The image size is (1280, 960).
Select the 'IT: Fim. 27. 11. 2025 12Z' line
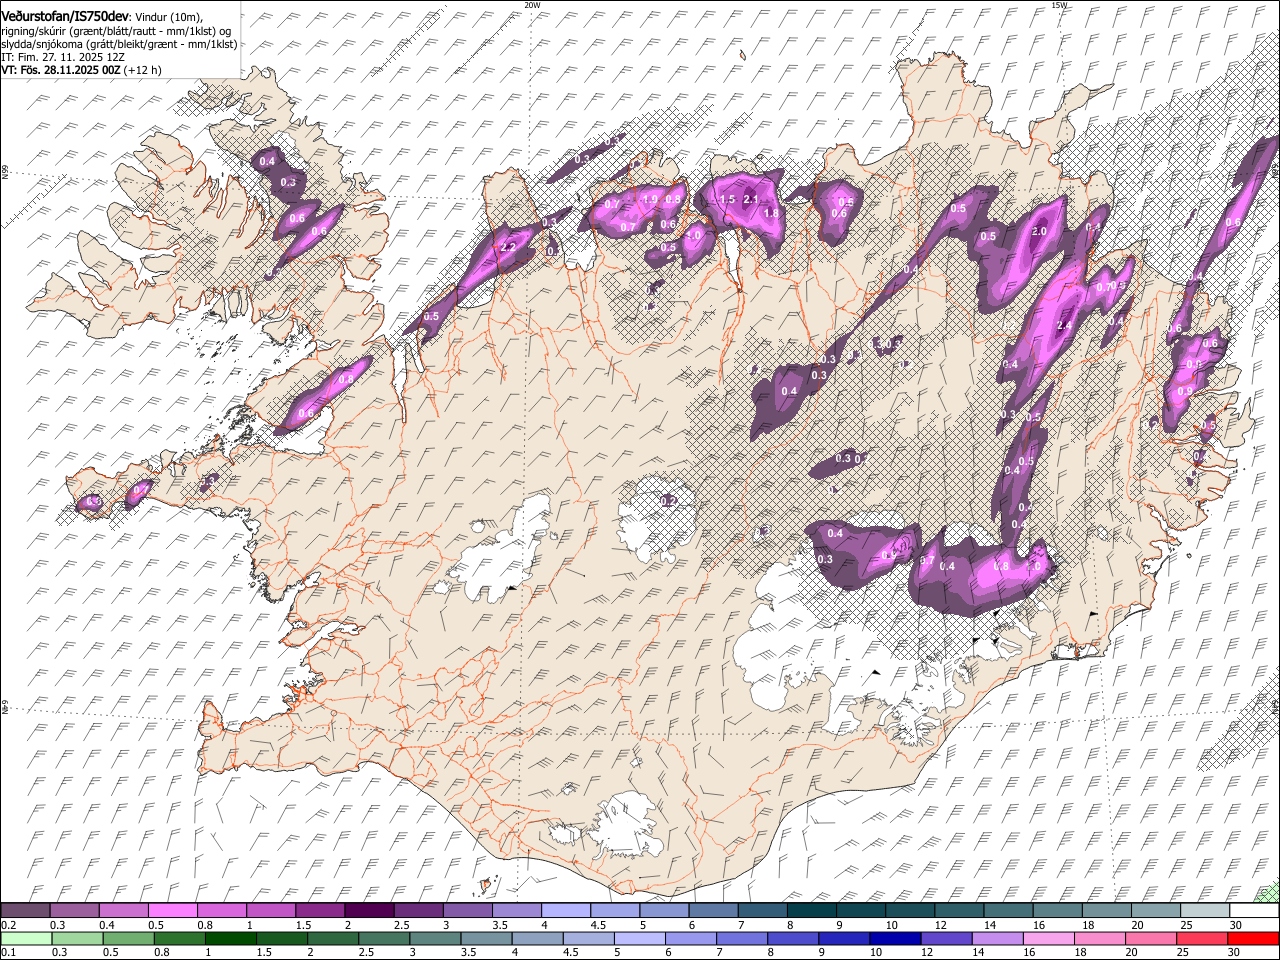61,57
